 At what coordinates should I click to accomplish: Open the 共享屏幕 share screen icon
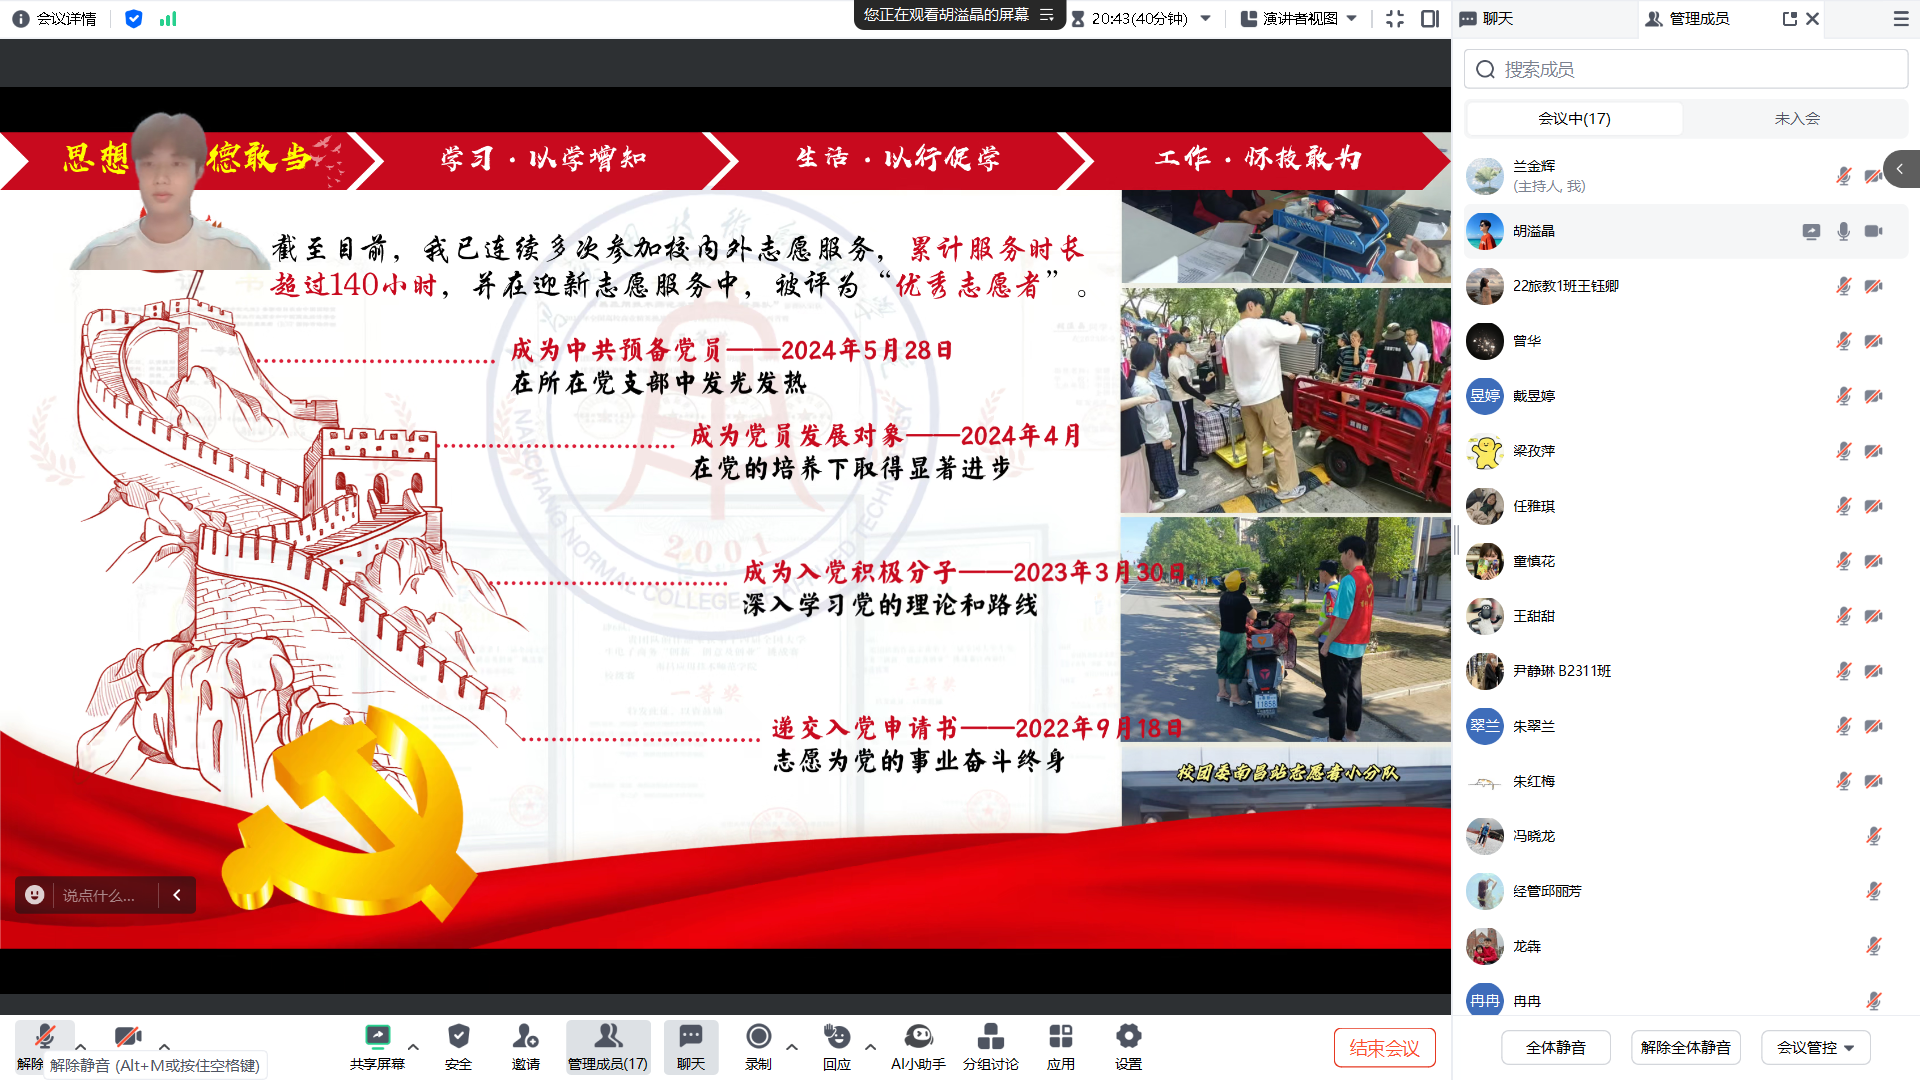pyautogui.click(x=377, y=1037)
